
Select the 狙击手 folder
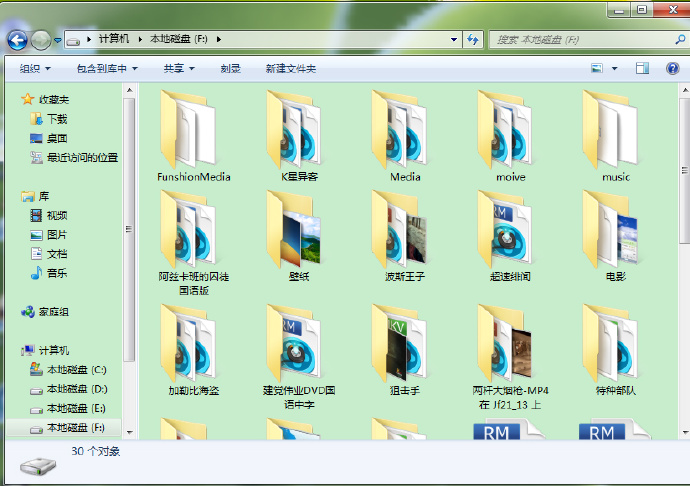[405, 350]
